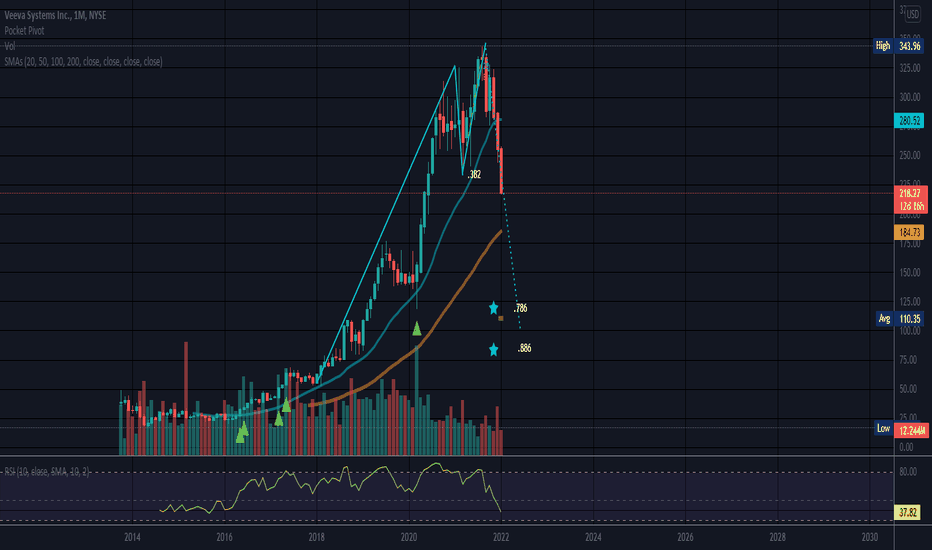Viewport: 932px width, 550px height.
Task: Click the 2026 time axis label
Action: (685, 537)
